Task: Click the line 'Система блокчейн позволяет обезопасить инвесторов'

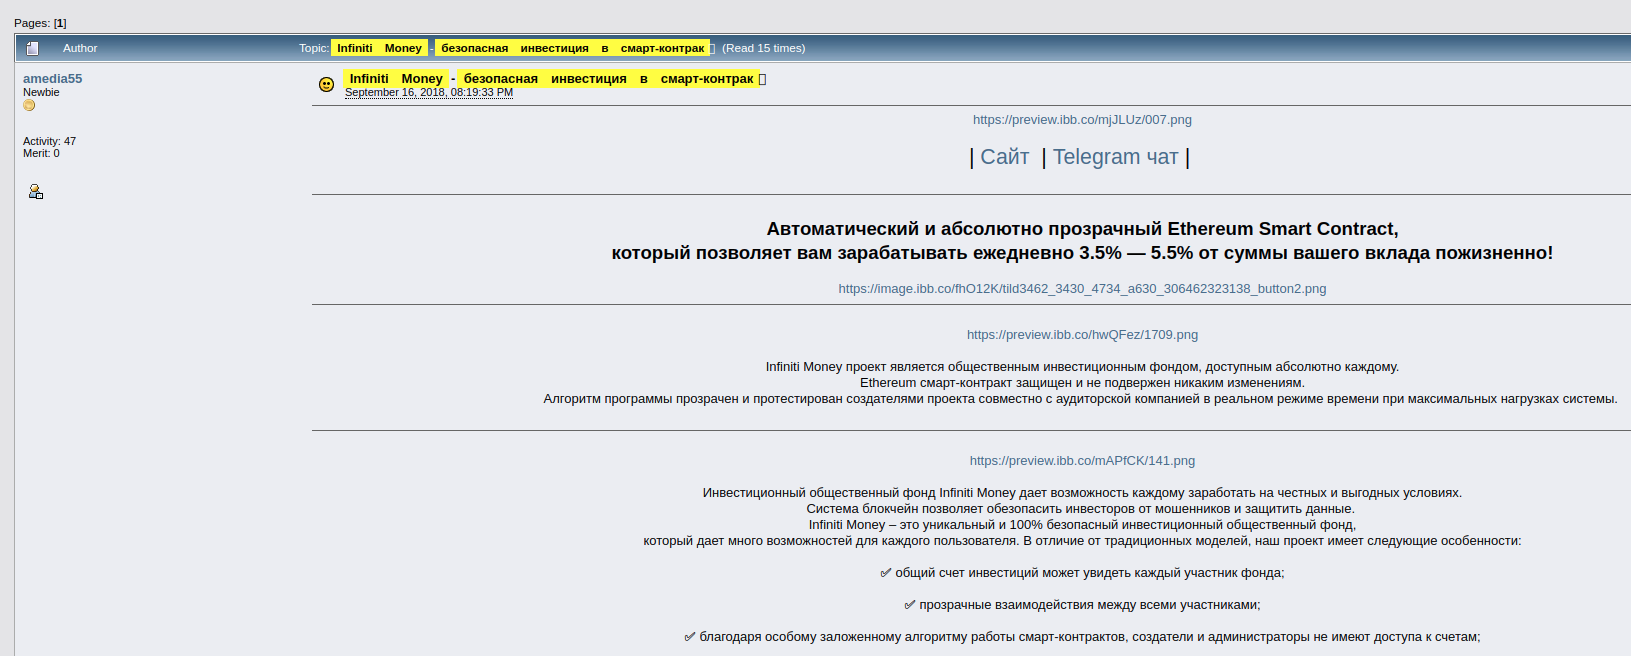Action: click(1081, 509)
